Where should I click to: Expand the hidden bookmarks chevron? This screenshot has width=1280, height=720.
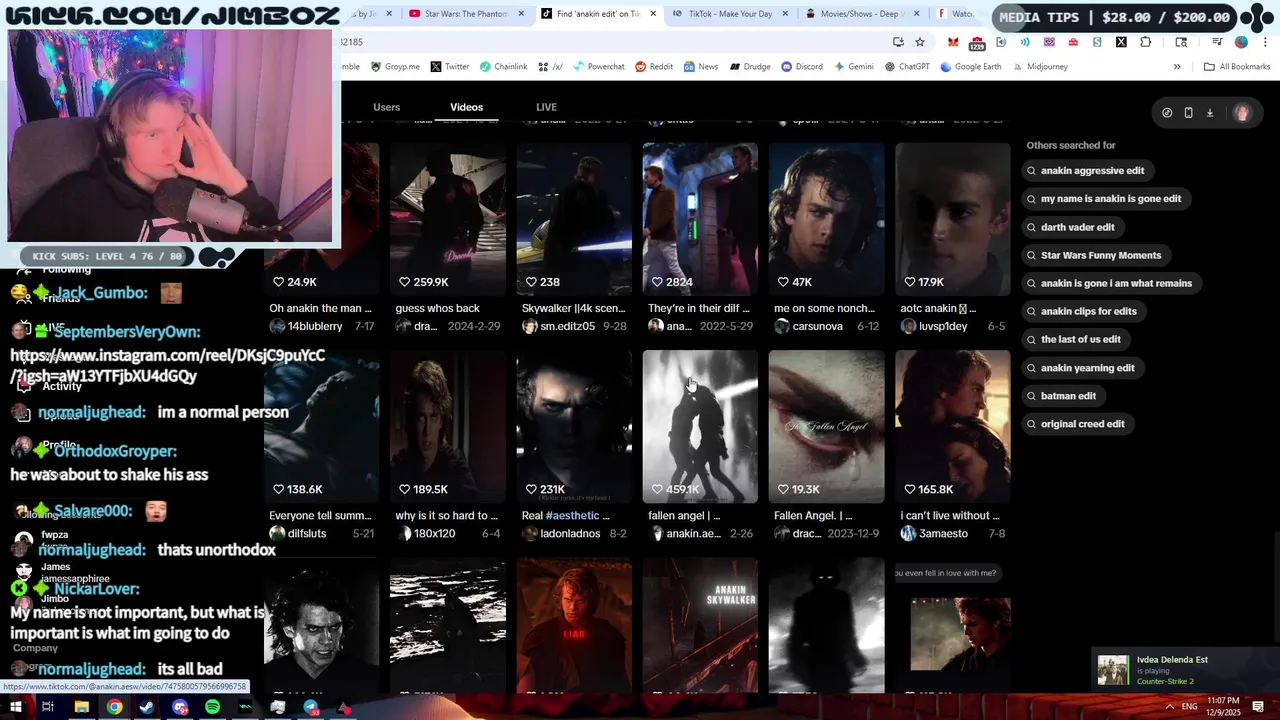[1177, 67]
